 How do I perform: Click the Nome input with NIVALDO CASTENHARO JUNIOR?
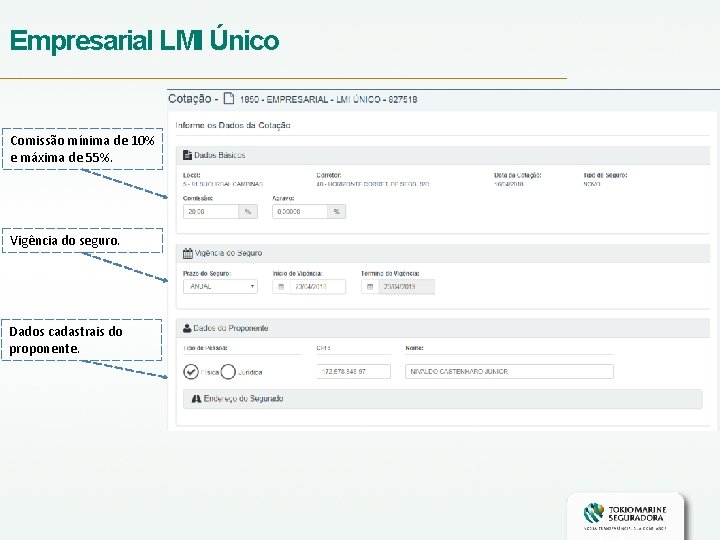point(509,371)
